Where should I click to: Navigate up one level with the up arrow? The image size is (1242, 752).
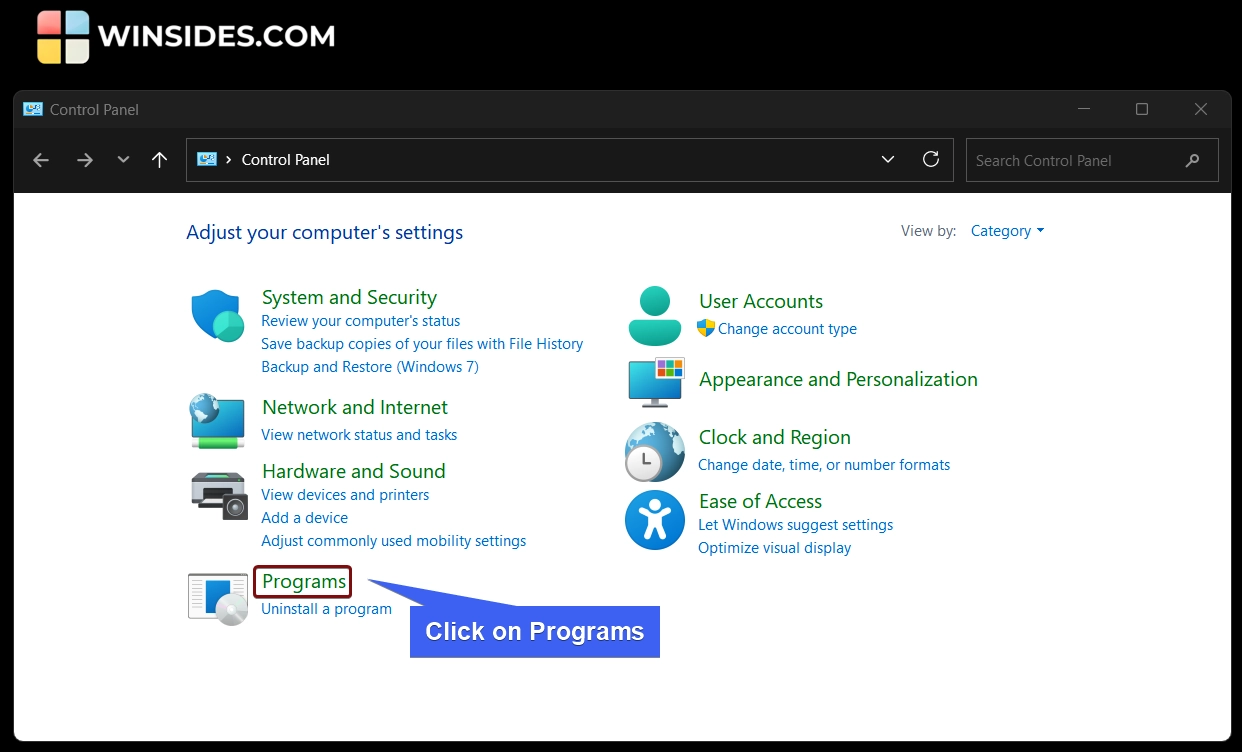click(x=159, y=159)
